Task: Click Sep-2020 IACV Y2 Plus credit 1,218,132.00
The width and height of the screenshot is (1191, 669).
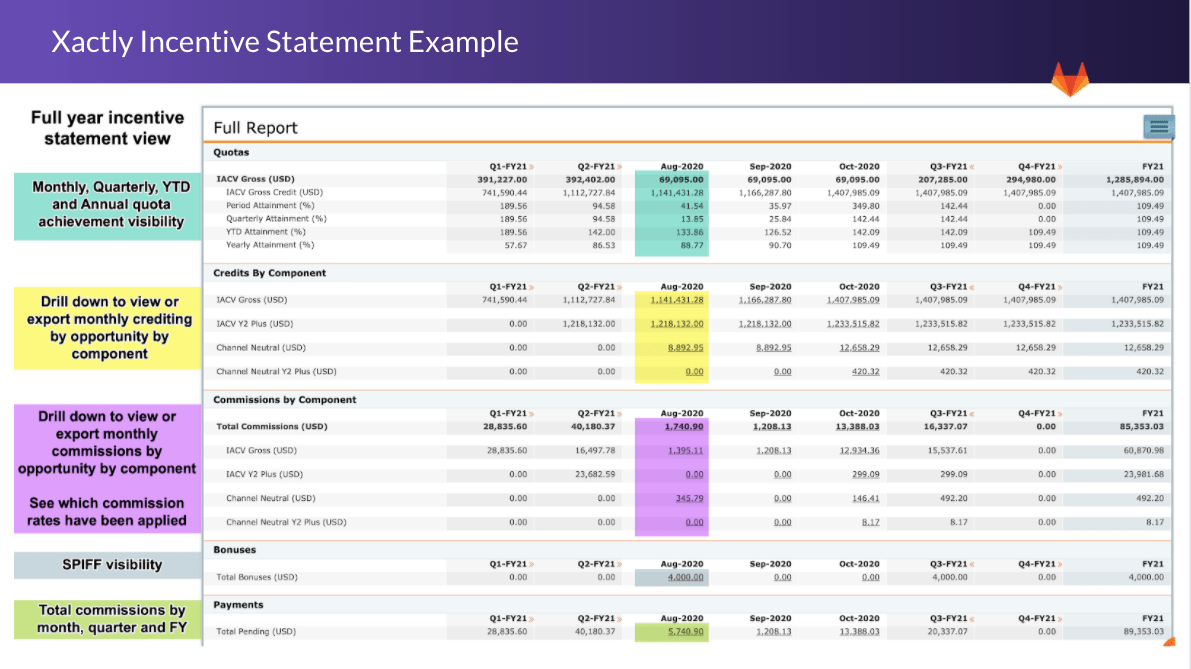Action: click(764, 324)
